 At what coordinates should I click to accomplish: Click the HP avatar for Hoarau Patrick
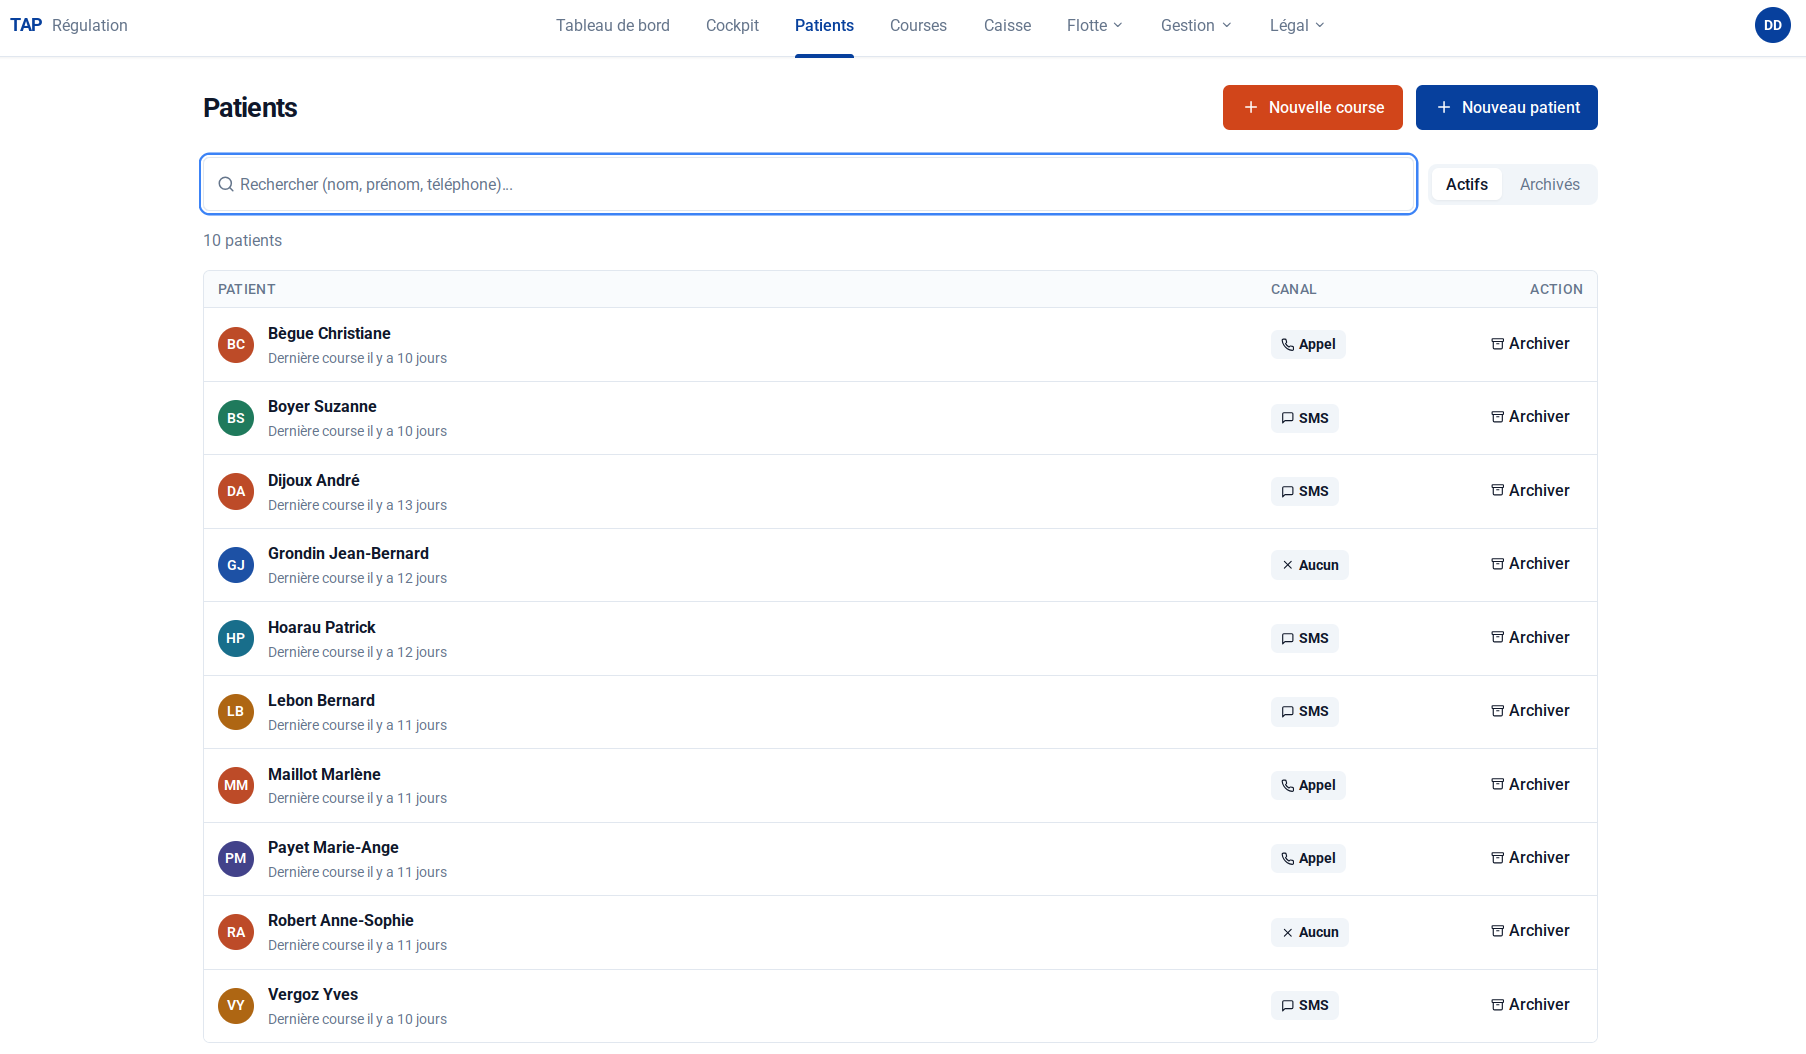(x=236, y=638)
